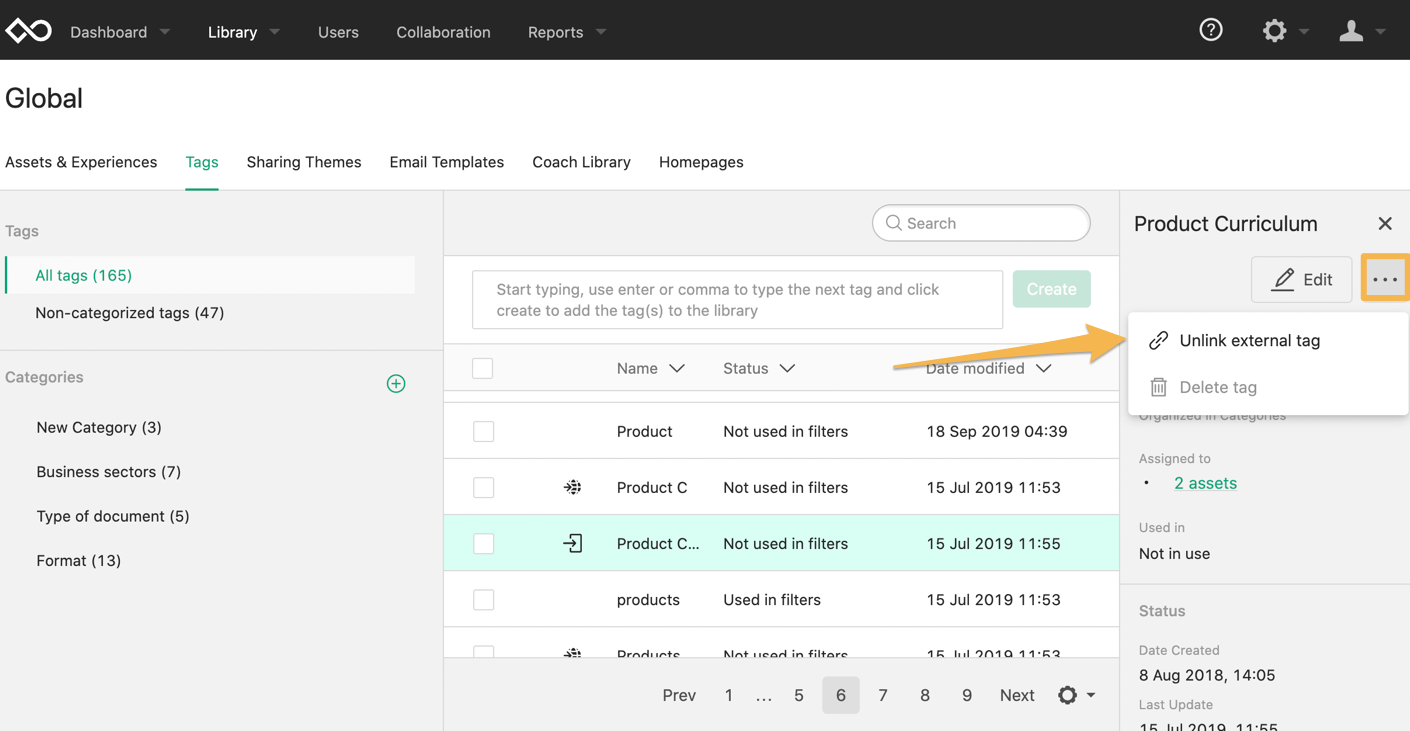Screen dimensions: 1410x731
Task: Switch to Coach Library tab
Action: 581,162
